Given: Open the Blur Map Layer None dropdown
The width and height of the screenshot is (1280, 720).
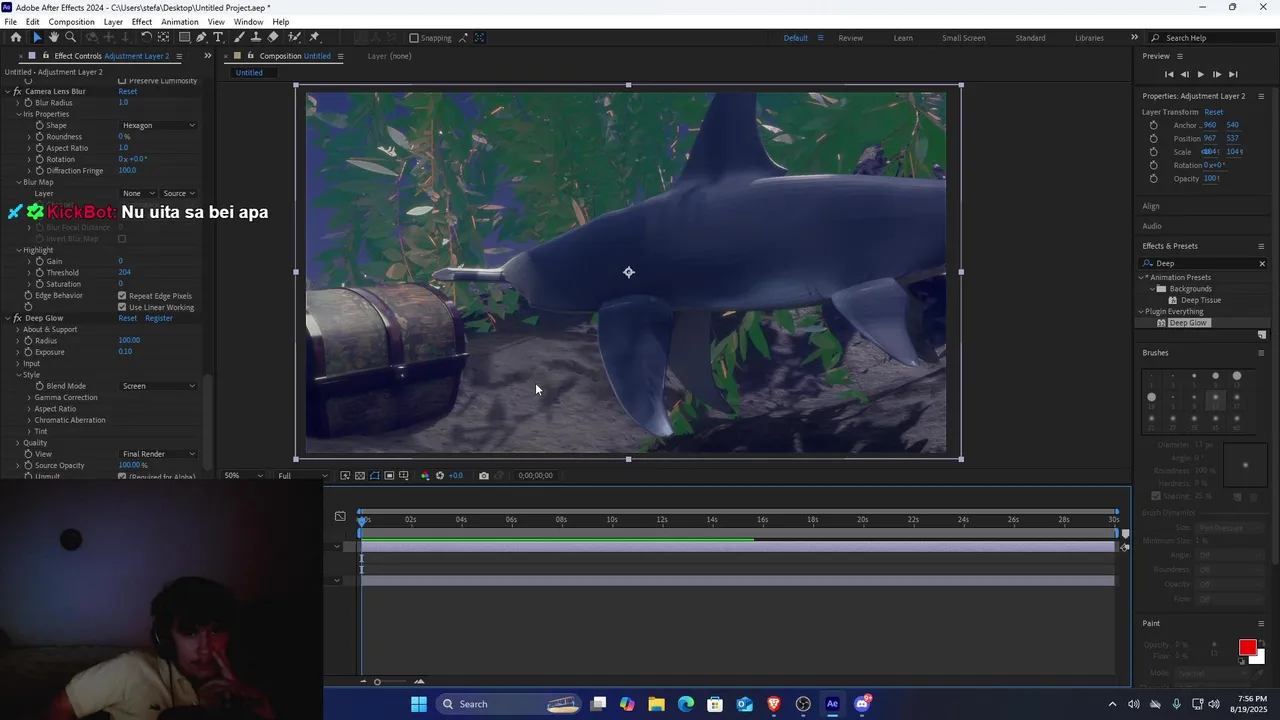Looking at the screenshot, I should 138,193.
